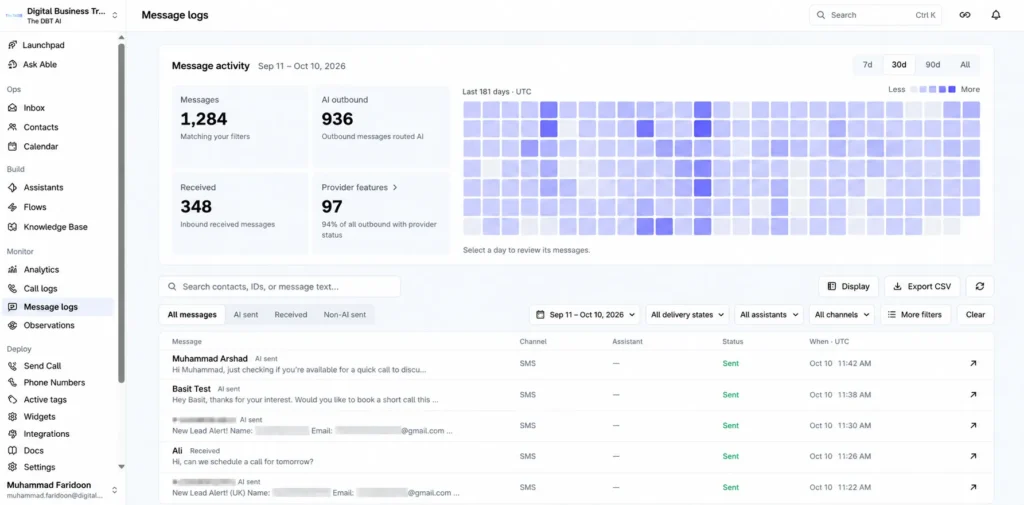The width and height of the screenshot is (1024, 505).
Task: Select the All time range
Action: 965,65
